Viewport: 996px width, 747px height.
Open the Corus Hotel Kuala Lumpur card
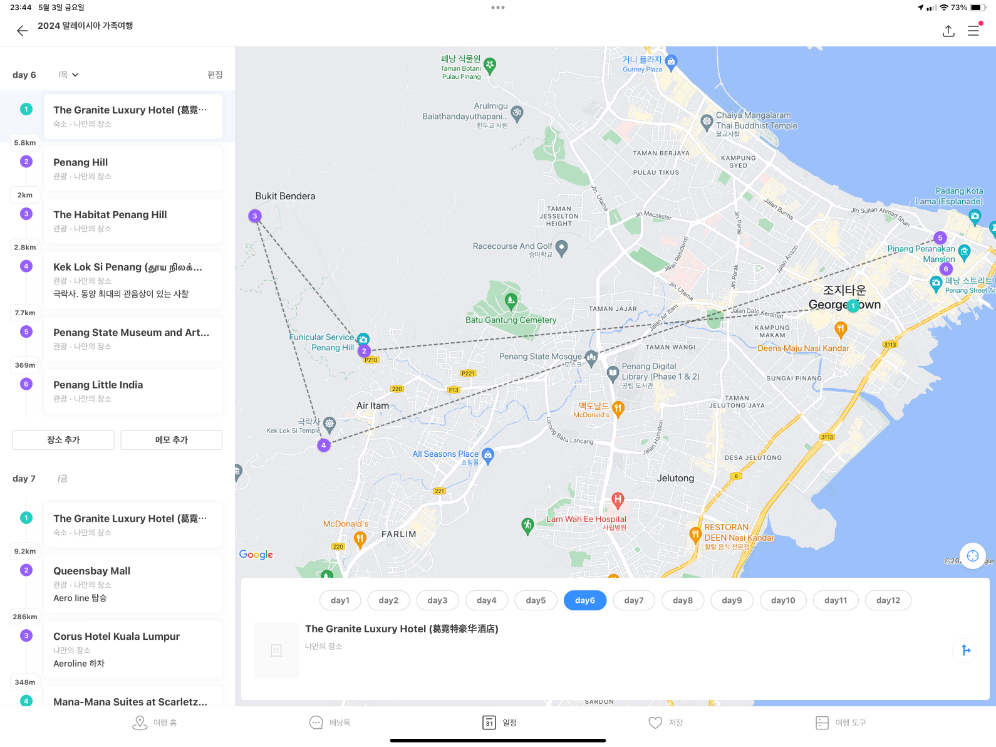[x=133, y=649]
